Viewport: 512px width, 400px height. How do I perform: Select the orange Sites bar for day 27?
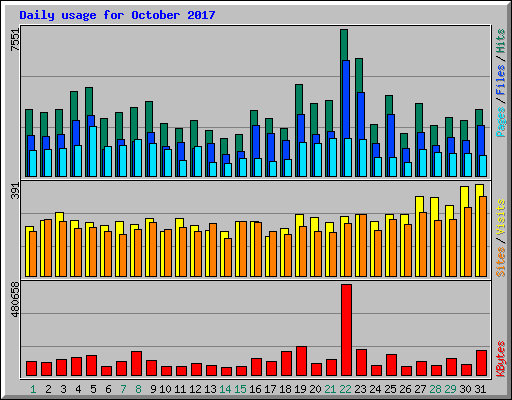423,244
